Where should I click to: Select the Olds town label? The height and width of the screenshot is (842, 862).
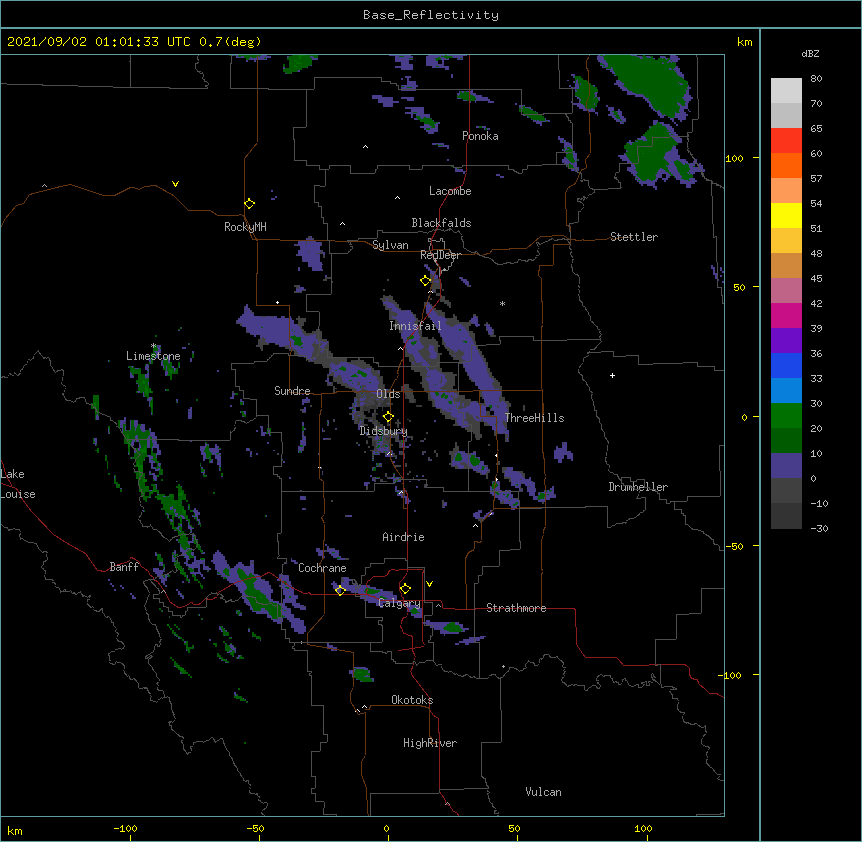click(388, 394)
